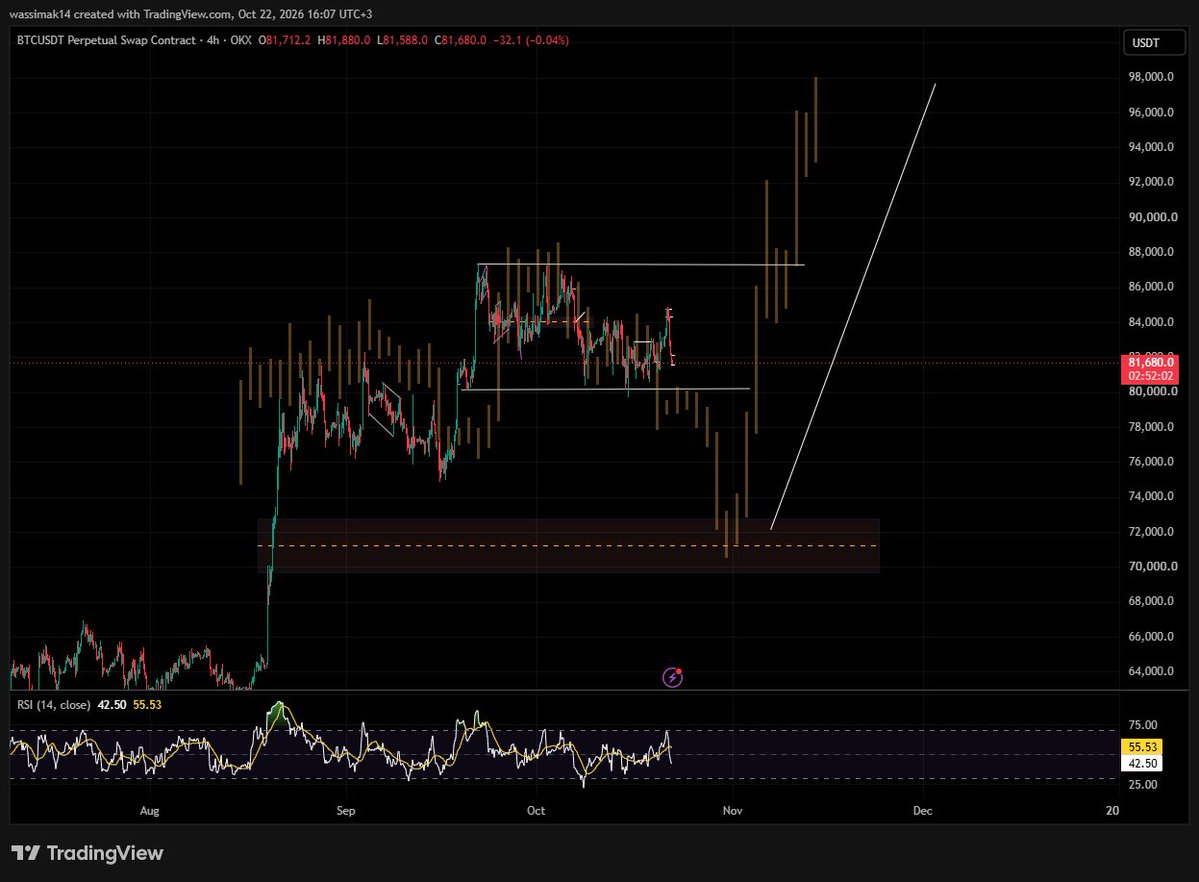Click the 76,000.0 price axis label
Screen dimensions: 1199x882
1151,461
